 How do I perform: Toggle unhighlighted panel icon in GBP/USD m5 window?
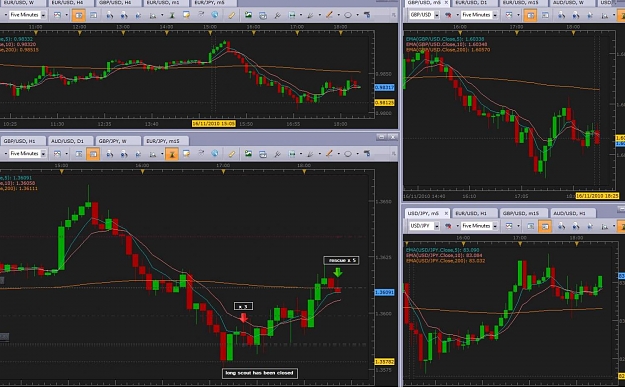click(545, 15)
